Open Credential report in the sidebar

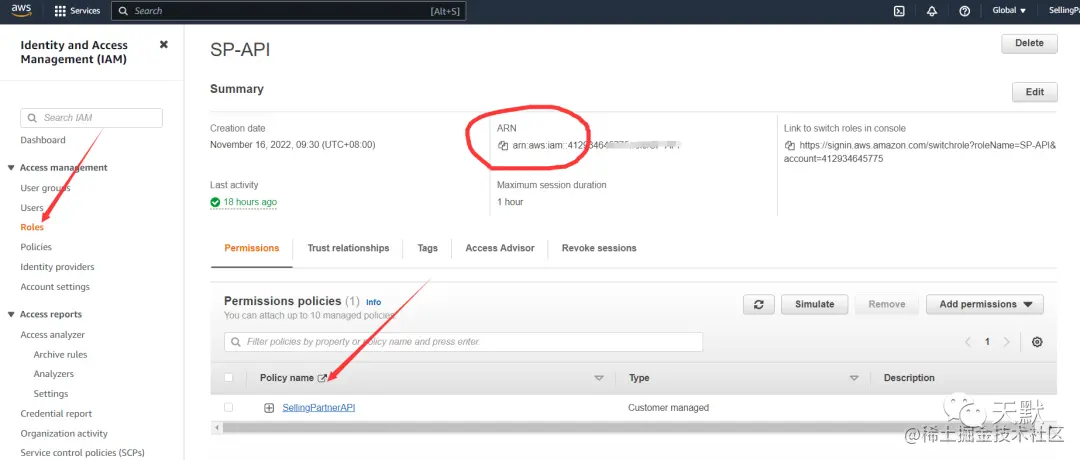pyautogui.click(x=56, y=414)
